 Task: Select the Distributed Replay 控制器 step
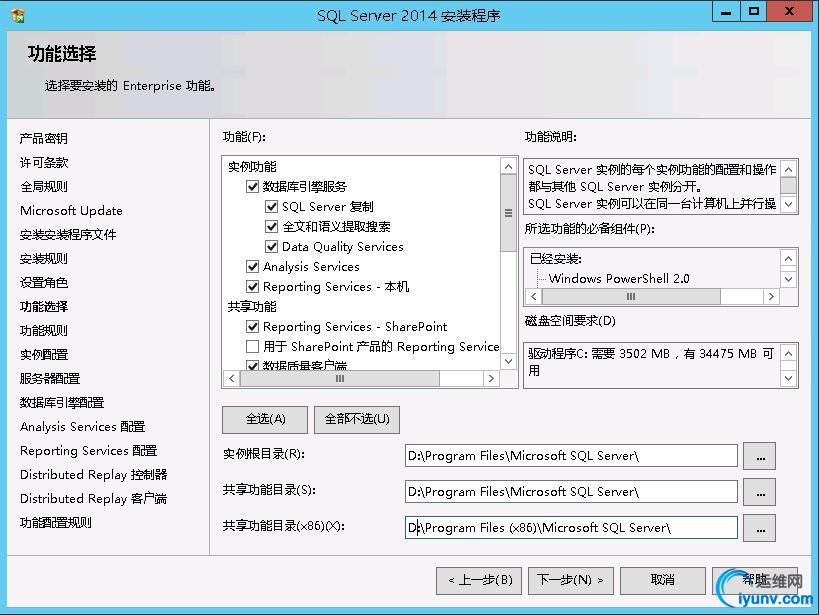click(93, 475)
